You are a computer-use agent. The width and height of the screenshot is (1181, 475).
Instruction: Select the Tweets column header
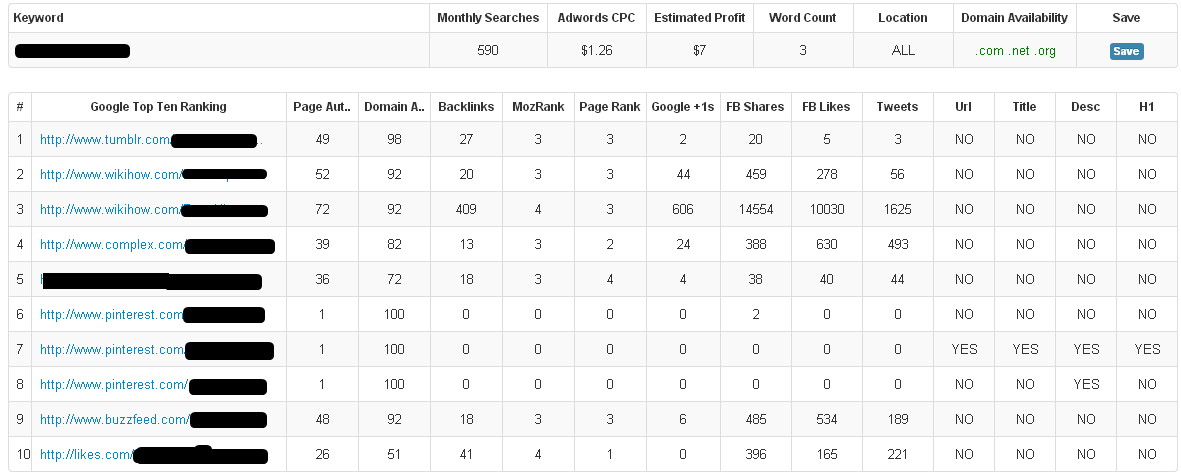897,107
